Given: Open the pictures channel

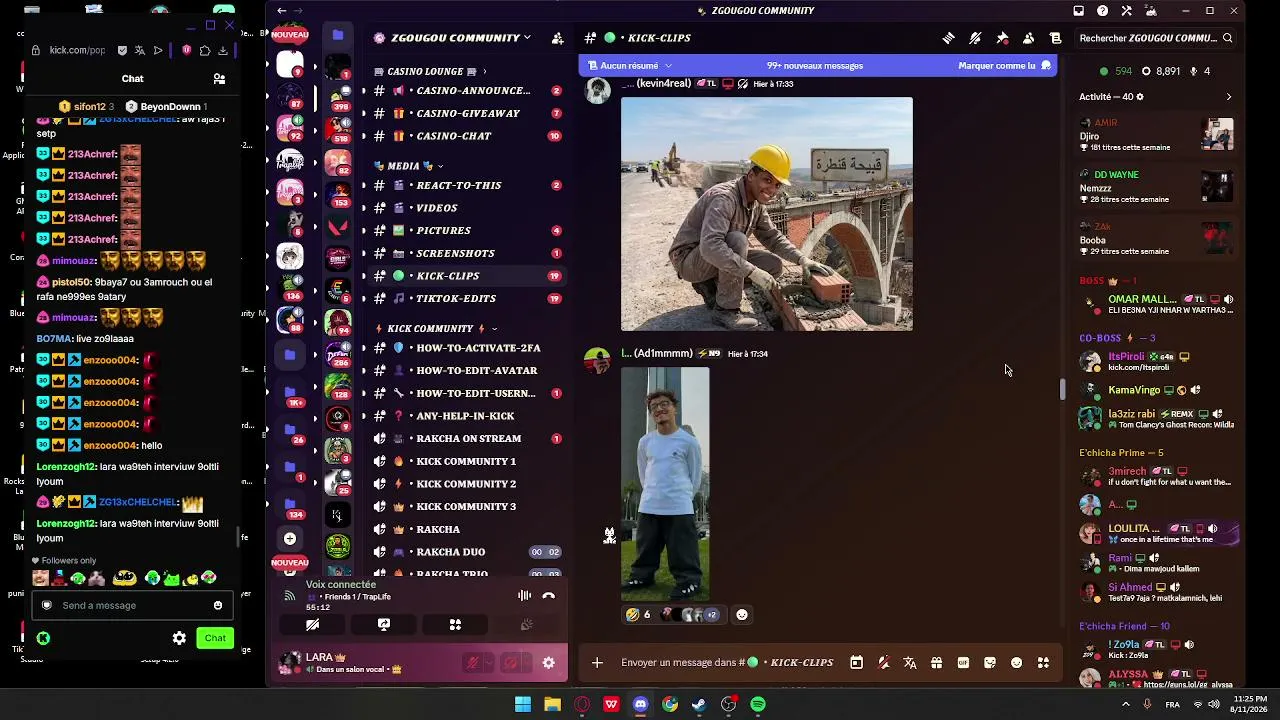Looking at the screenshot, I should (x=465, y=231).
